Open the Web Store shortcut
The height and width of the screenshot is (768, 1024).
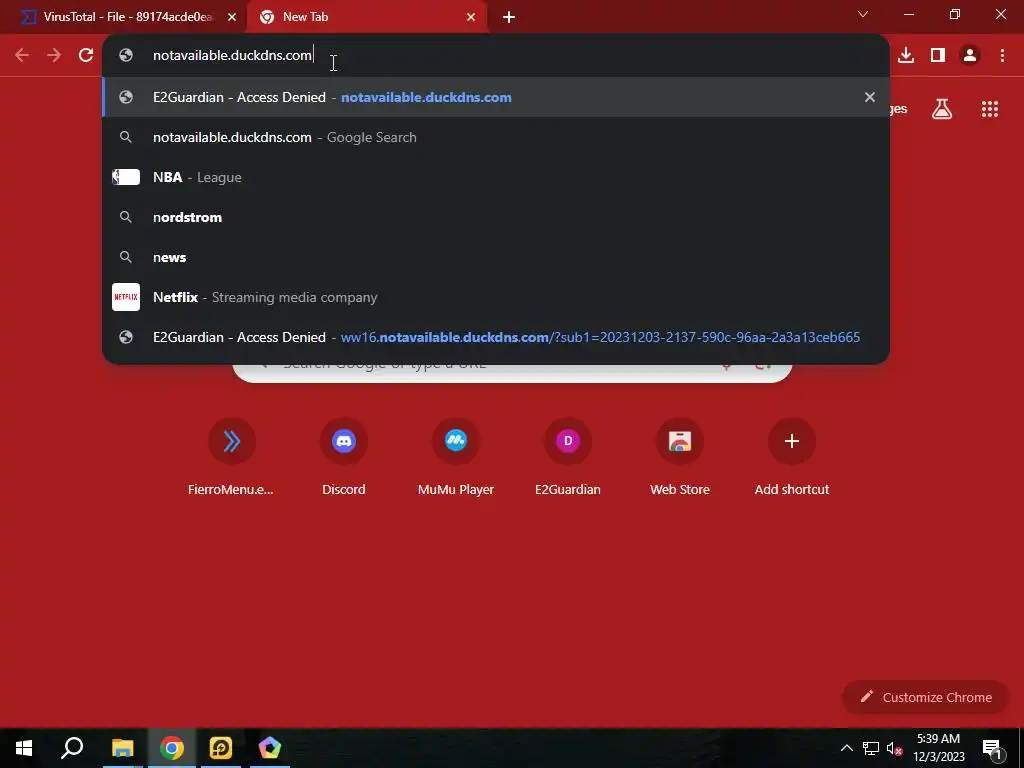point(680,456)
